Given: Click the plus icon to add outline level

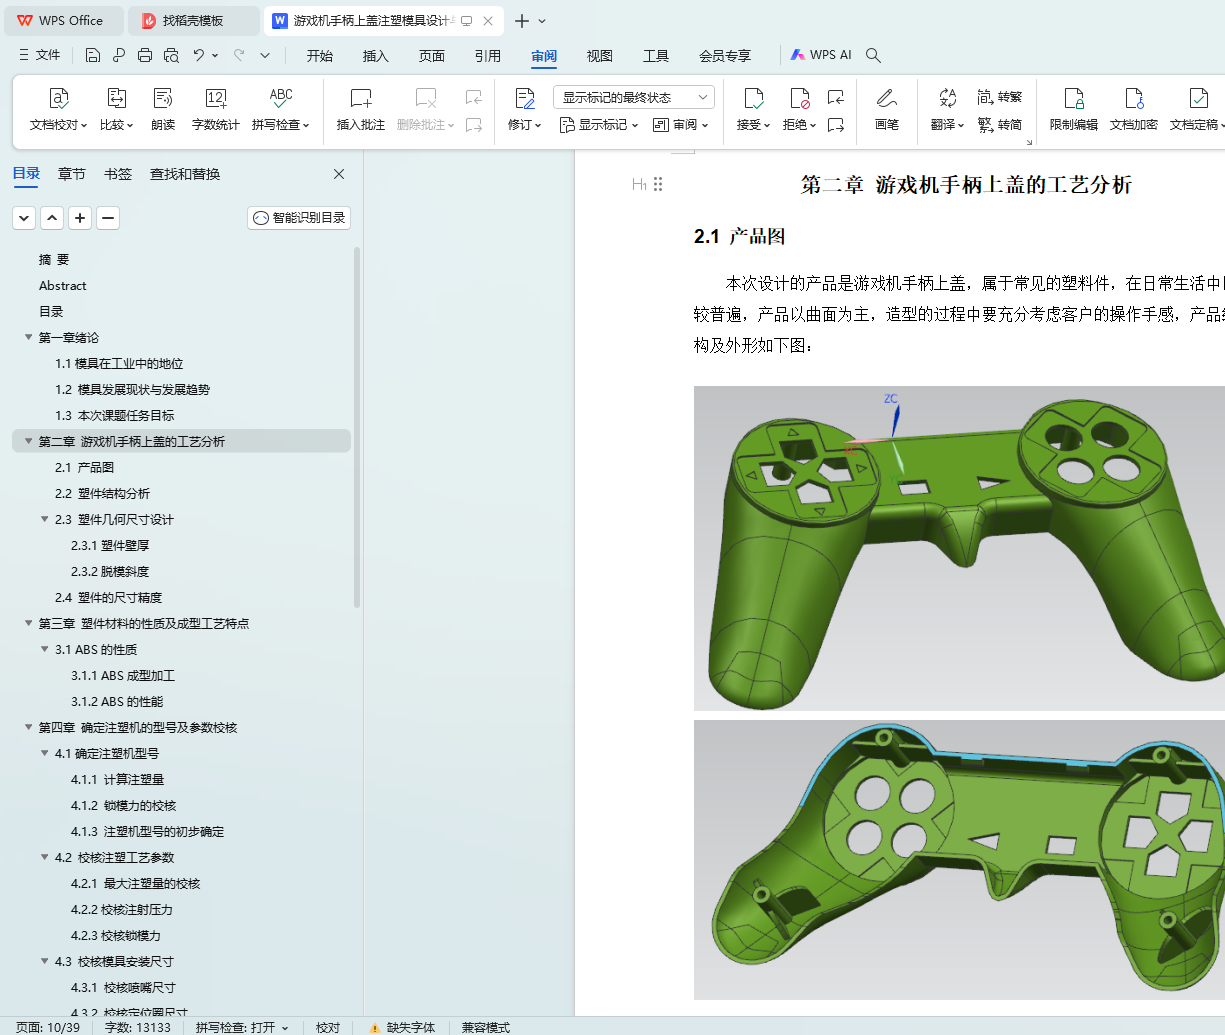Looking at the screenshot, I should click(x=80, y=218).
